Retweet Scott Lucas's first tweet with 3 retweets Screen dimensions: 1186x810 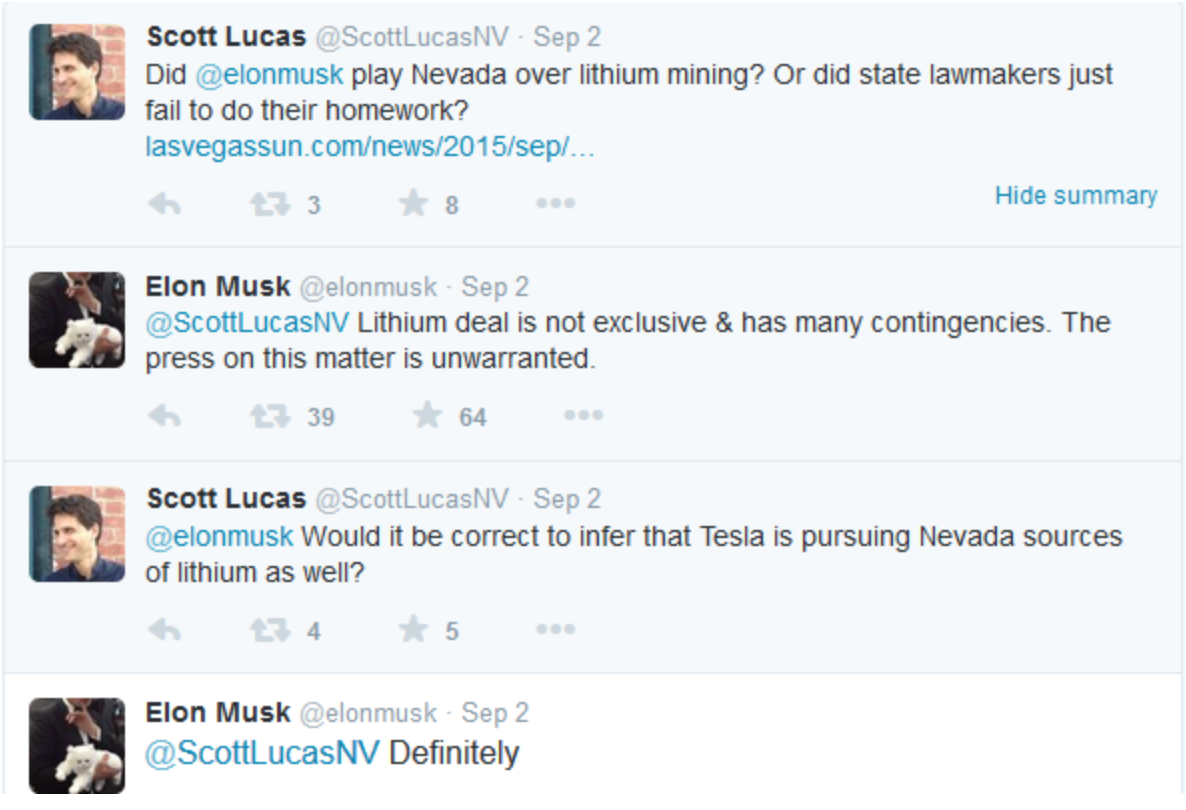coord(270,203)
